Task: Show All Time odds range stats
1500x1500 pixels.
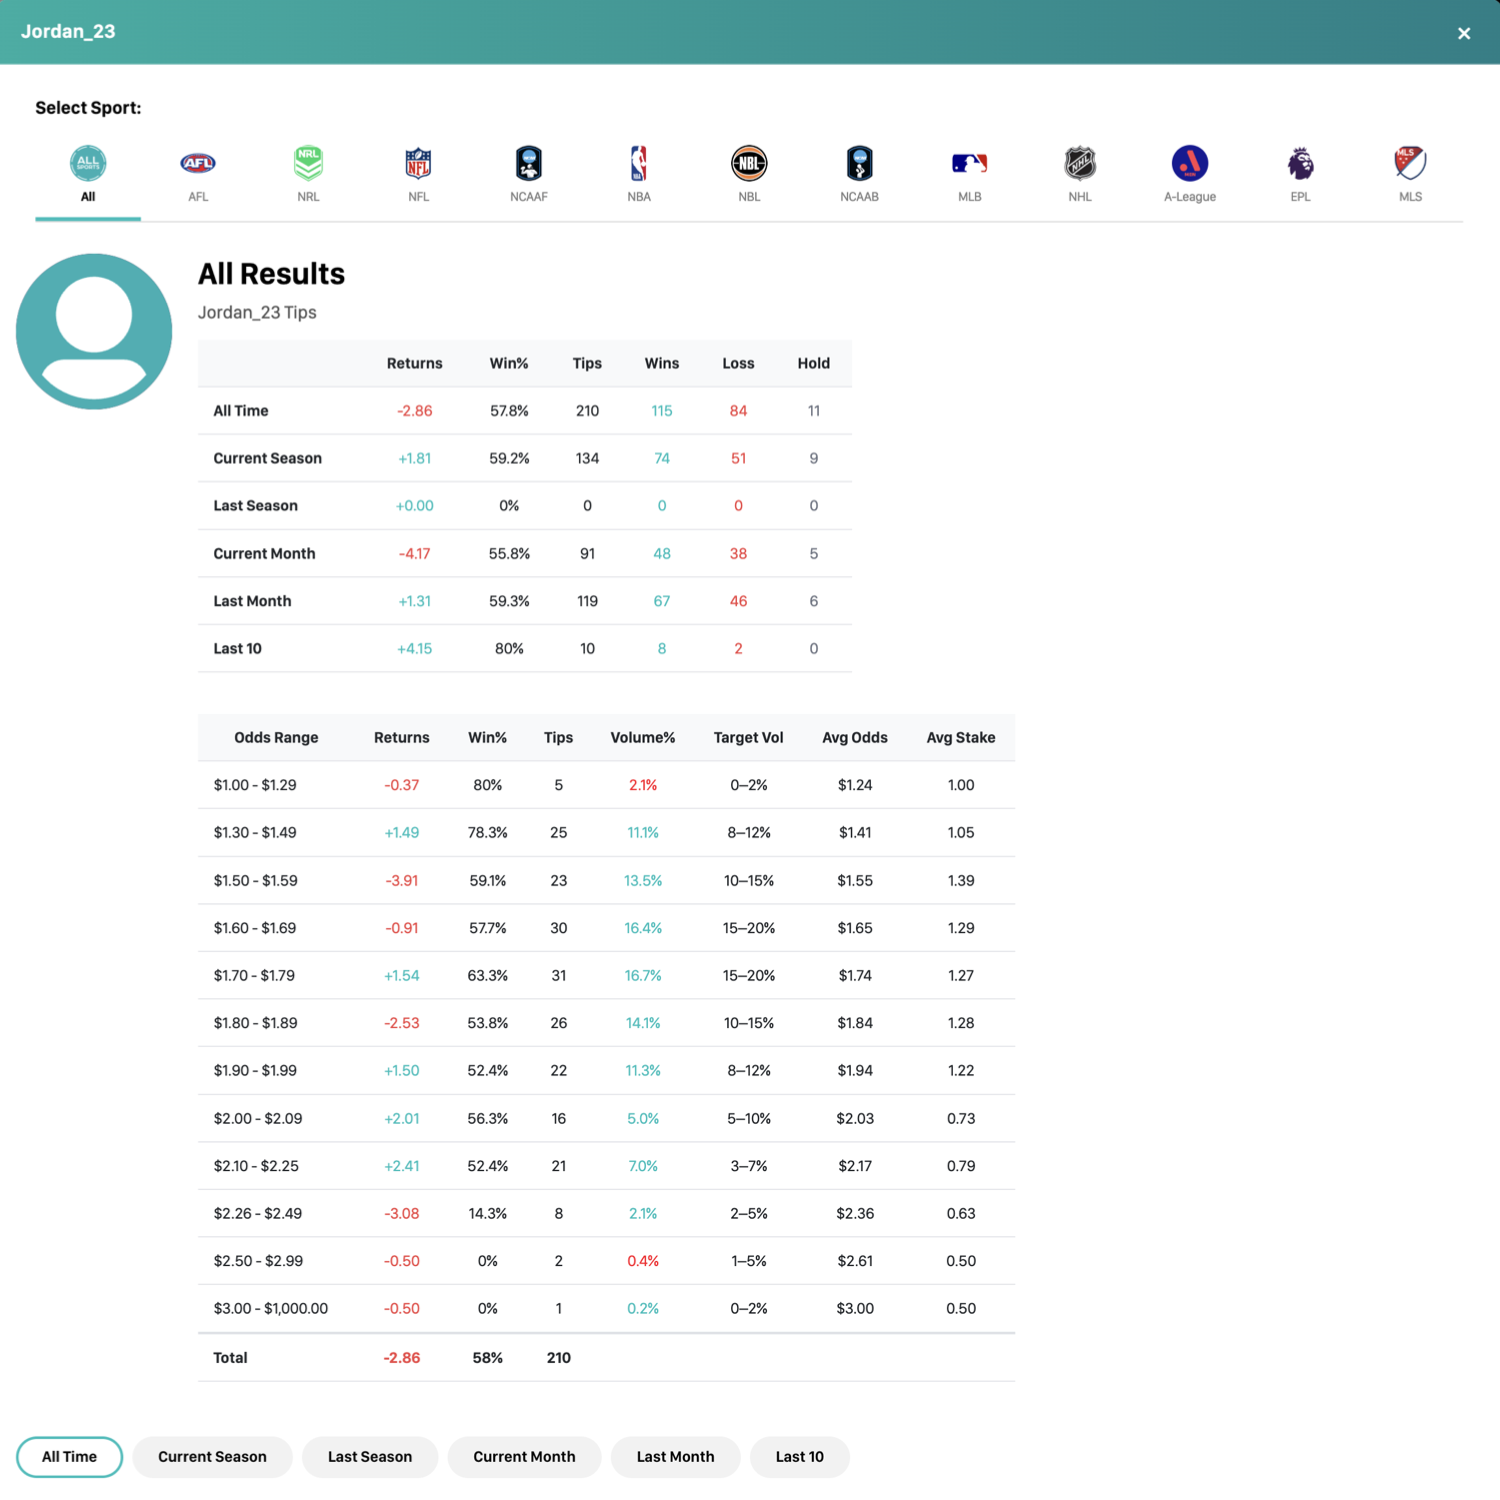Action: 69,1457
